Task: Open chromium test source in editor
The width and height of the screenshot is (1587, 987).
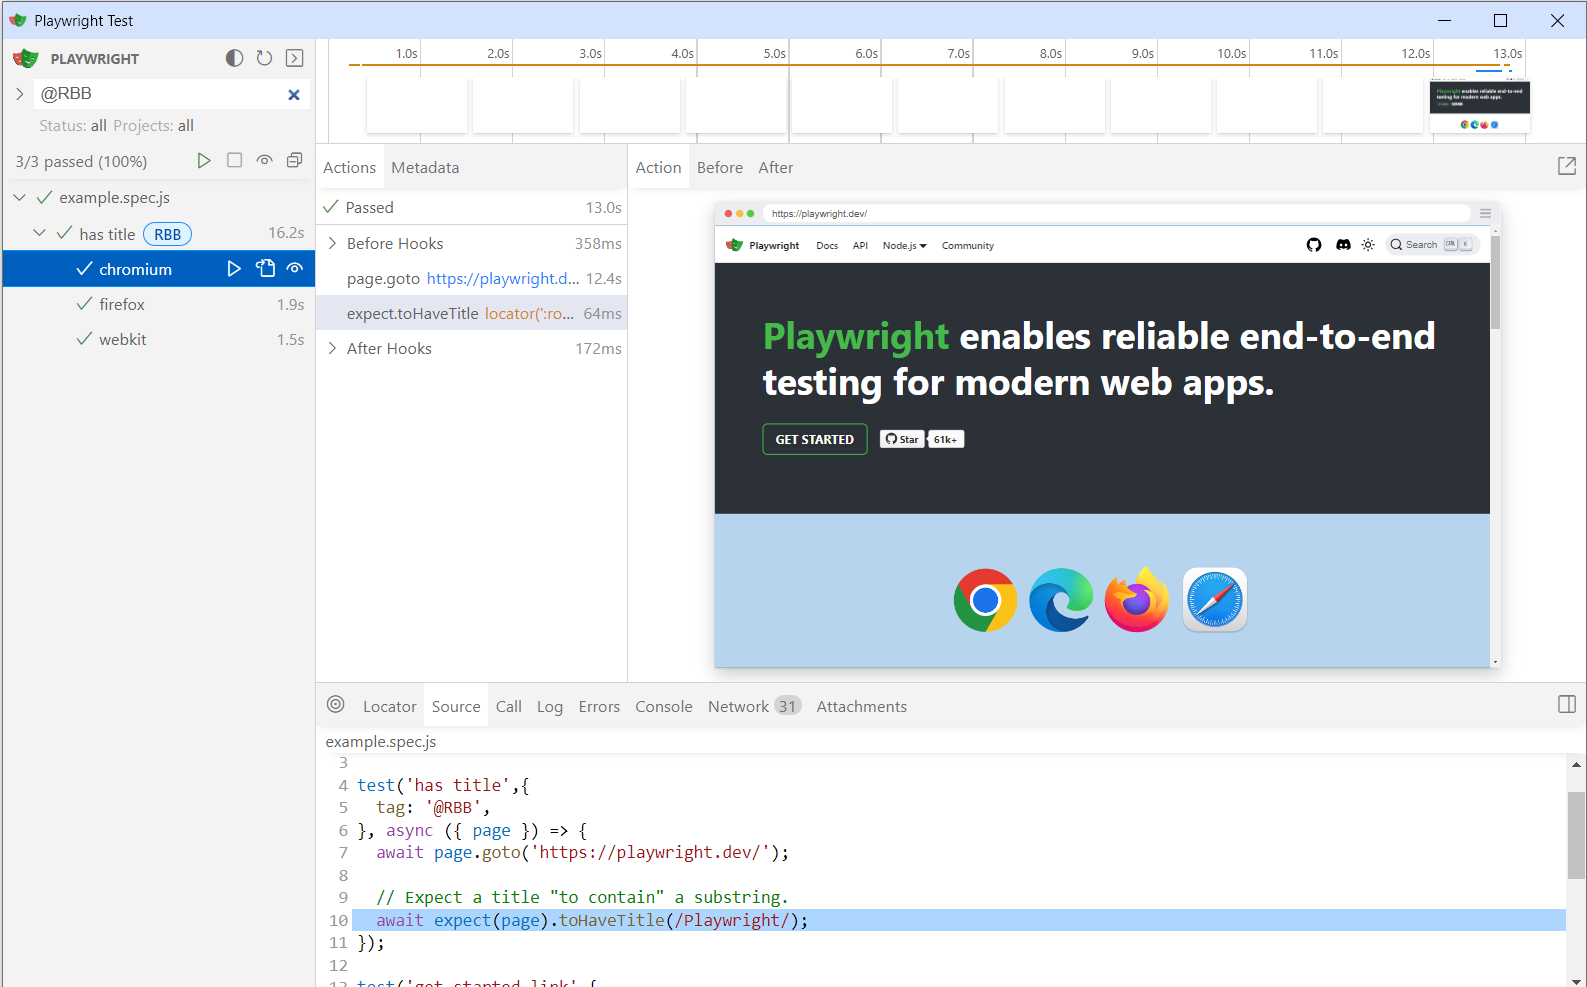Action: tap(265, 269)
